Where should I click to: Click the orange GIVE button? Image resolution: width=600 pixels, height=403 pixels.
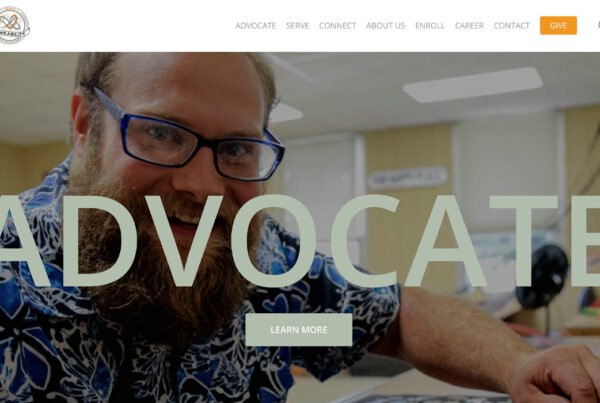click(x=558, y=26)
